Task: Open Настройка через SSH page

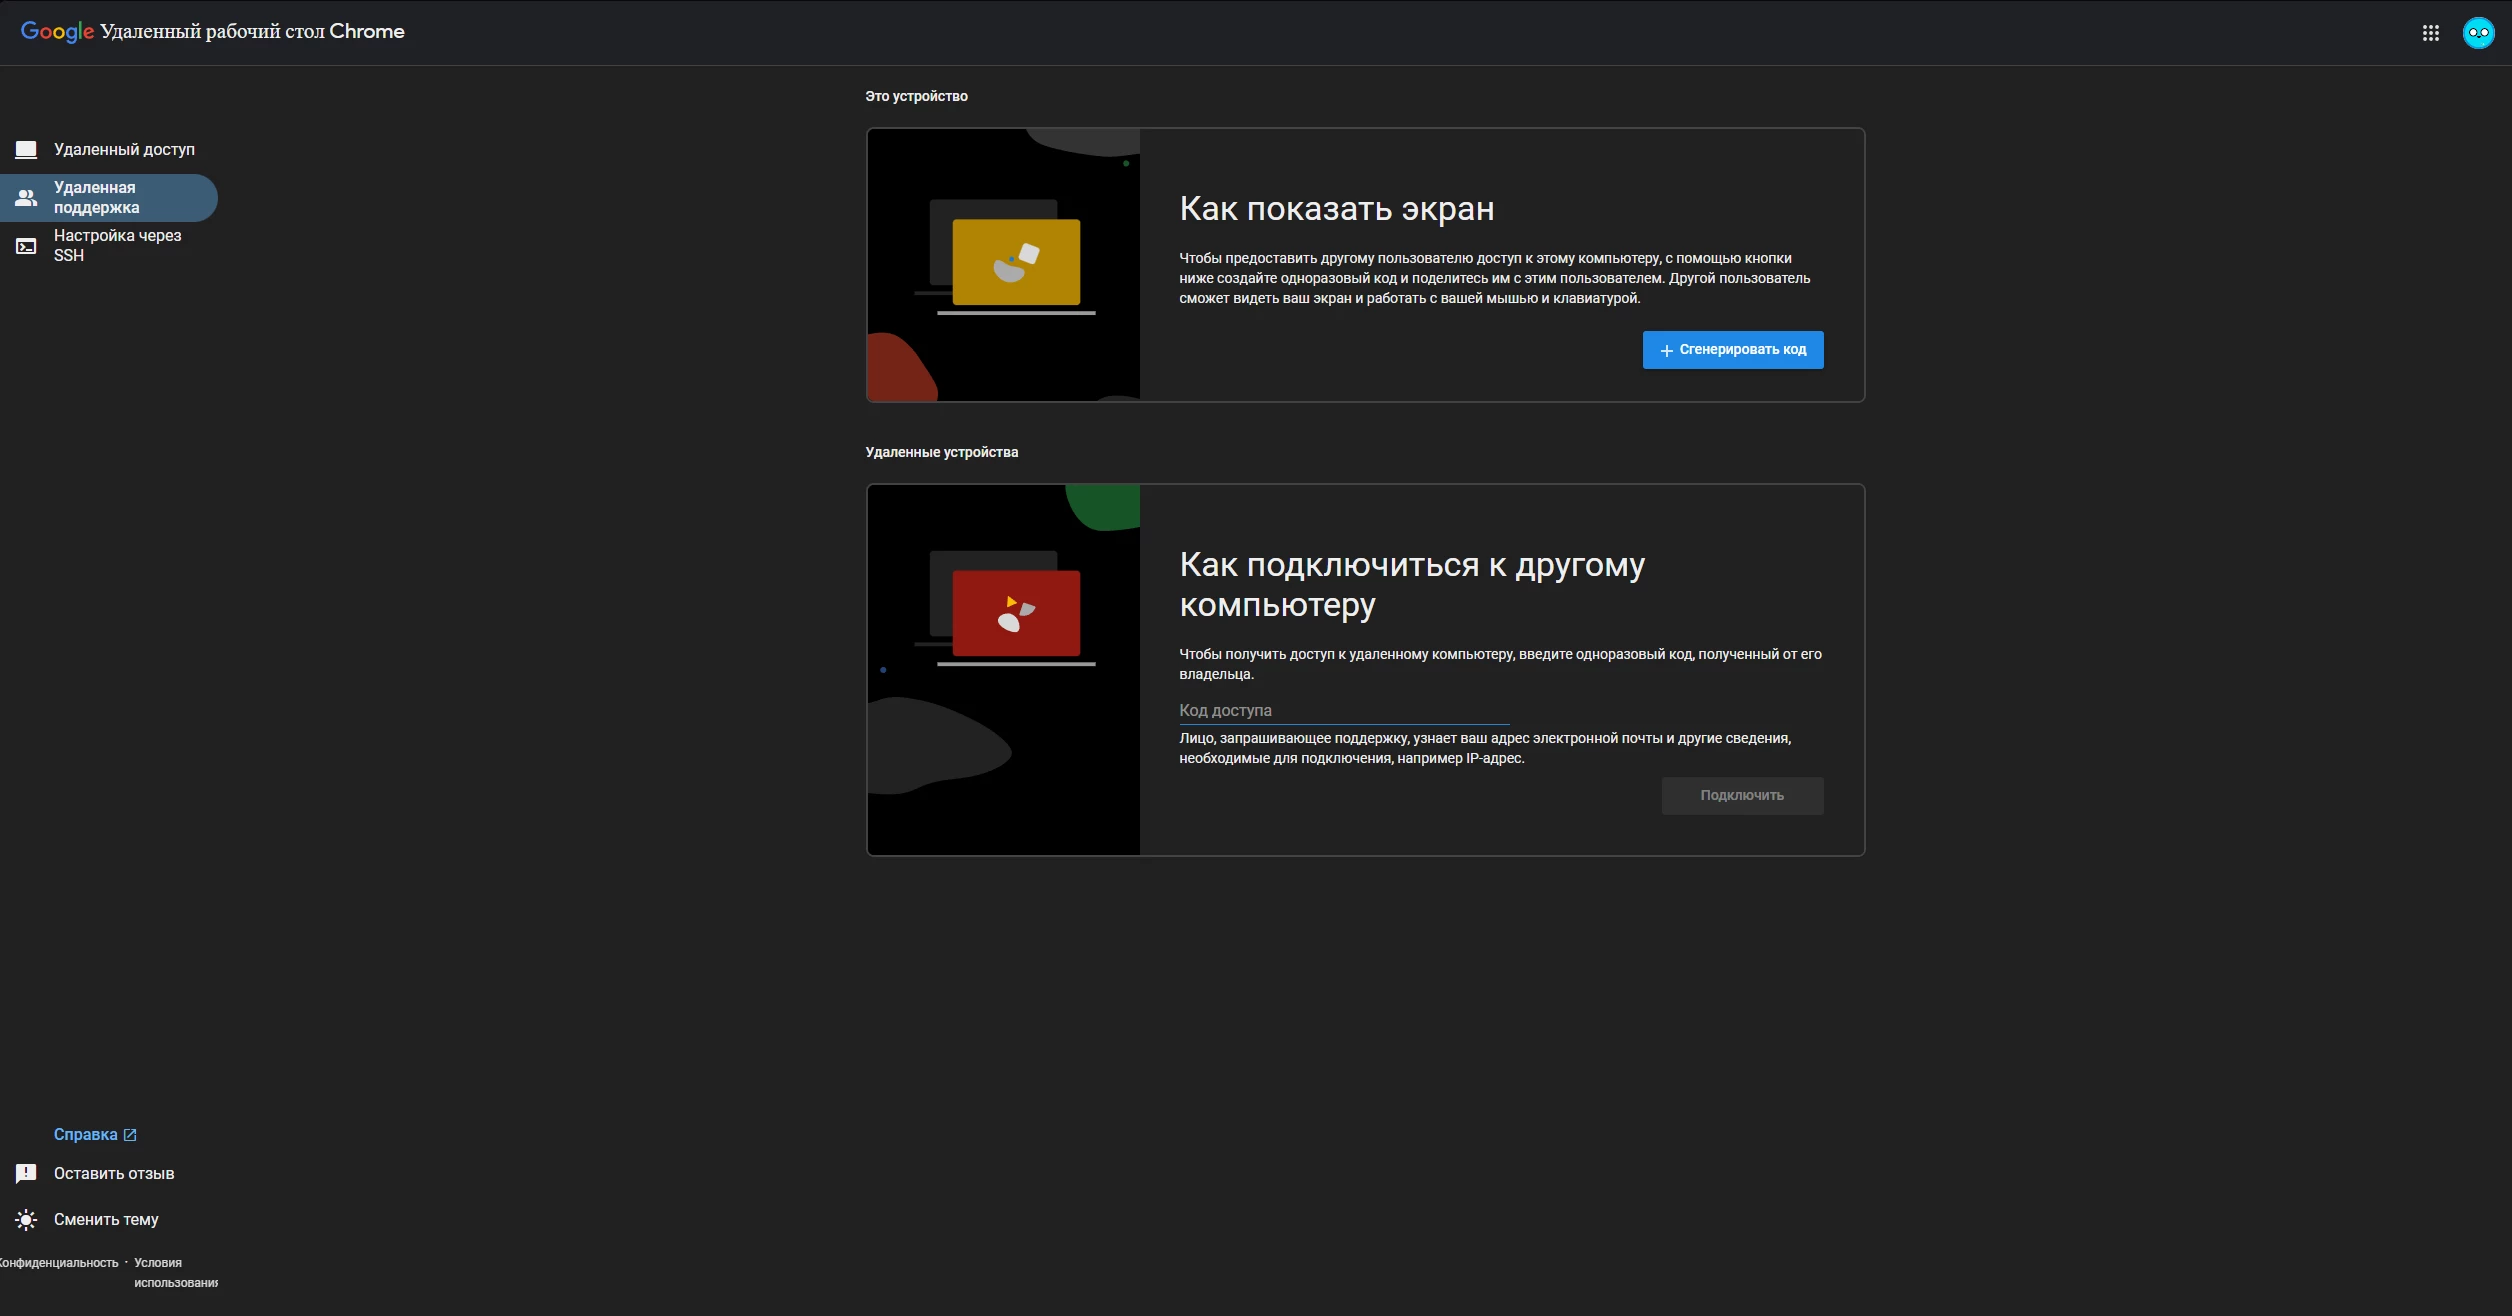Action: (x=117, y=246)
